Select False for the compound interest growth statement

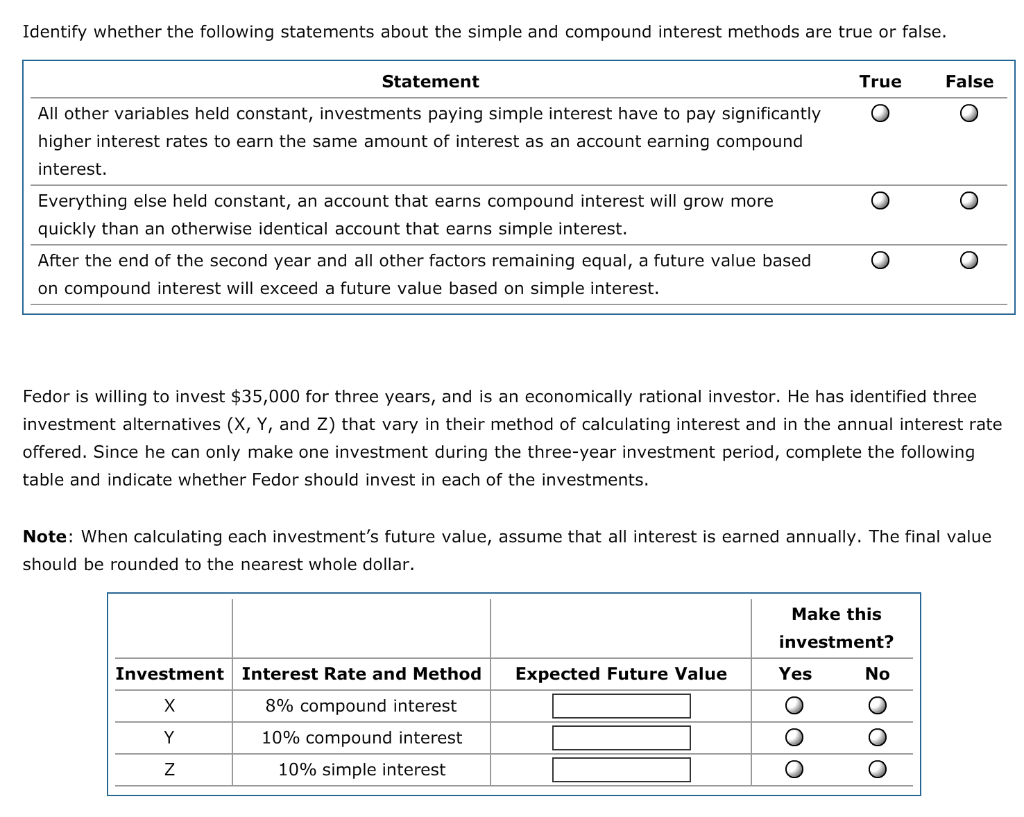(968, 200)
